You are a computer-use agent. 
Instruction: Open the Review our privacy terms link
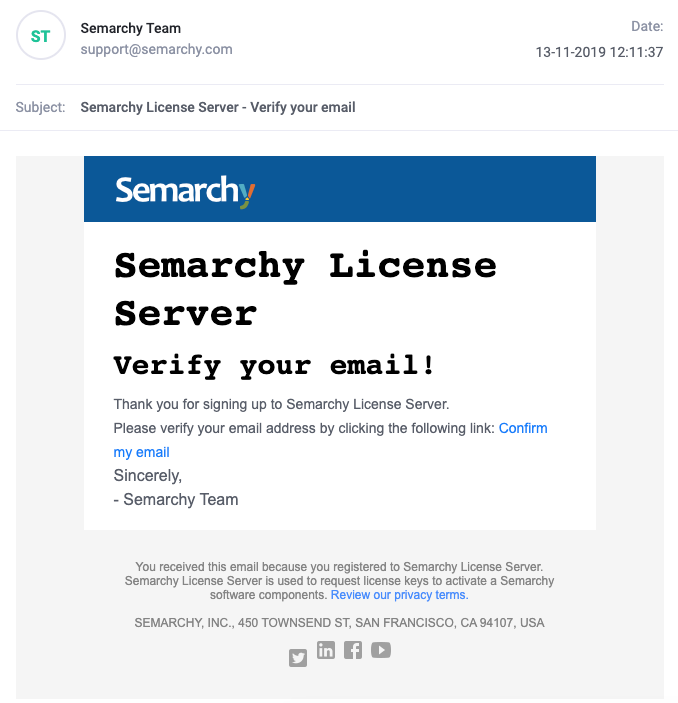(400, 595)
